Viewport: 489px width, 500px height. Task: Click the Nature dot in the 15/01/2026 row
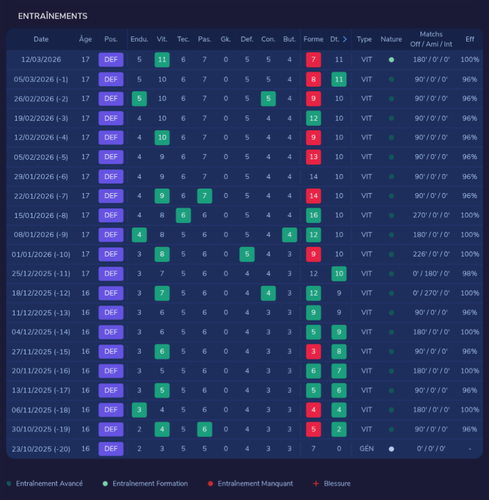391,215
